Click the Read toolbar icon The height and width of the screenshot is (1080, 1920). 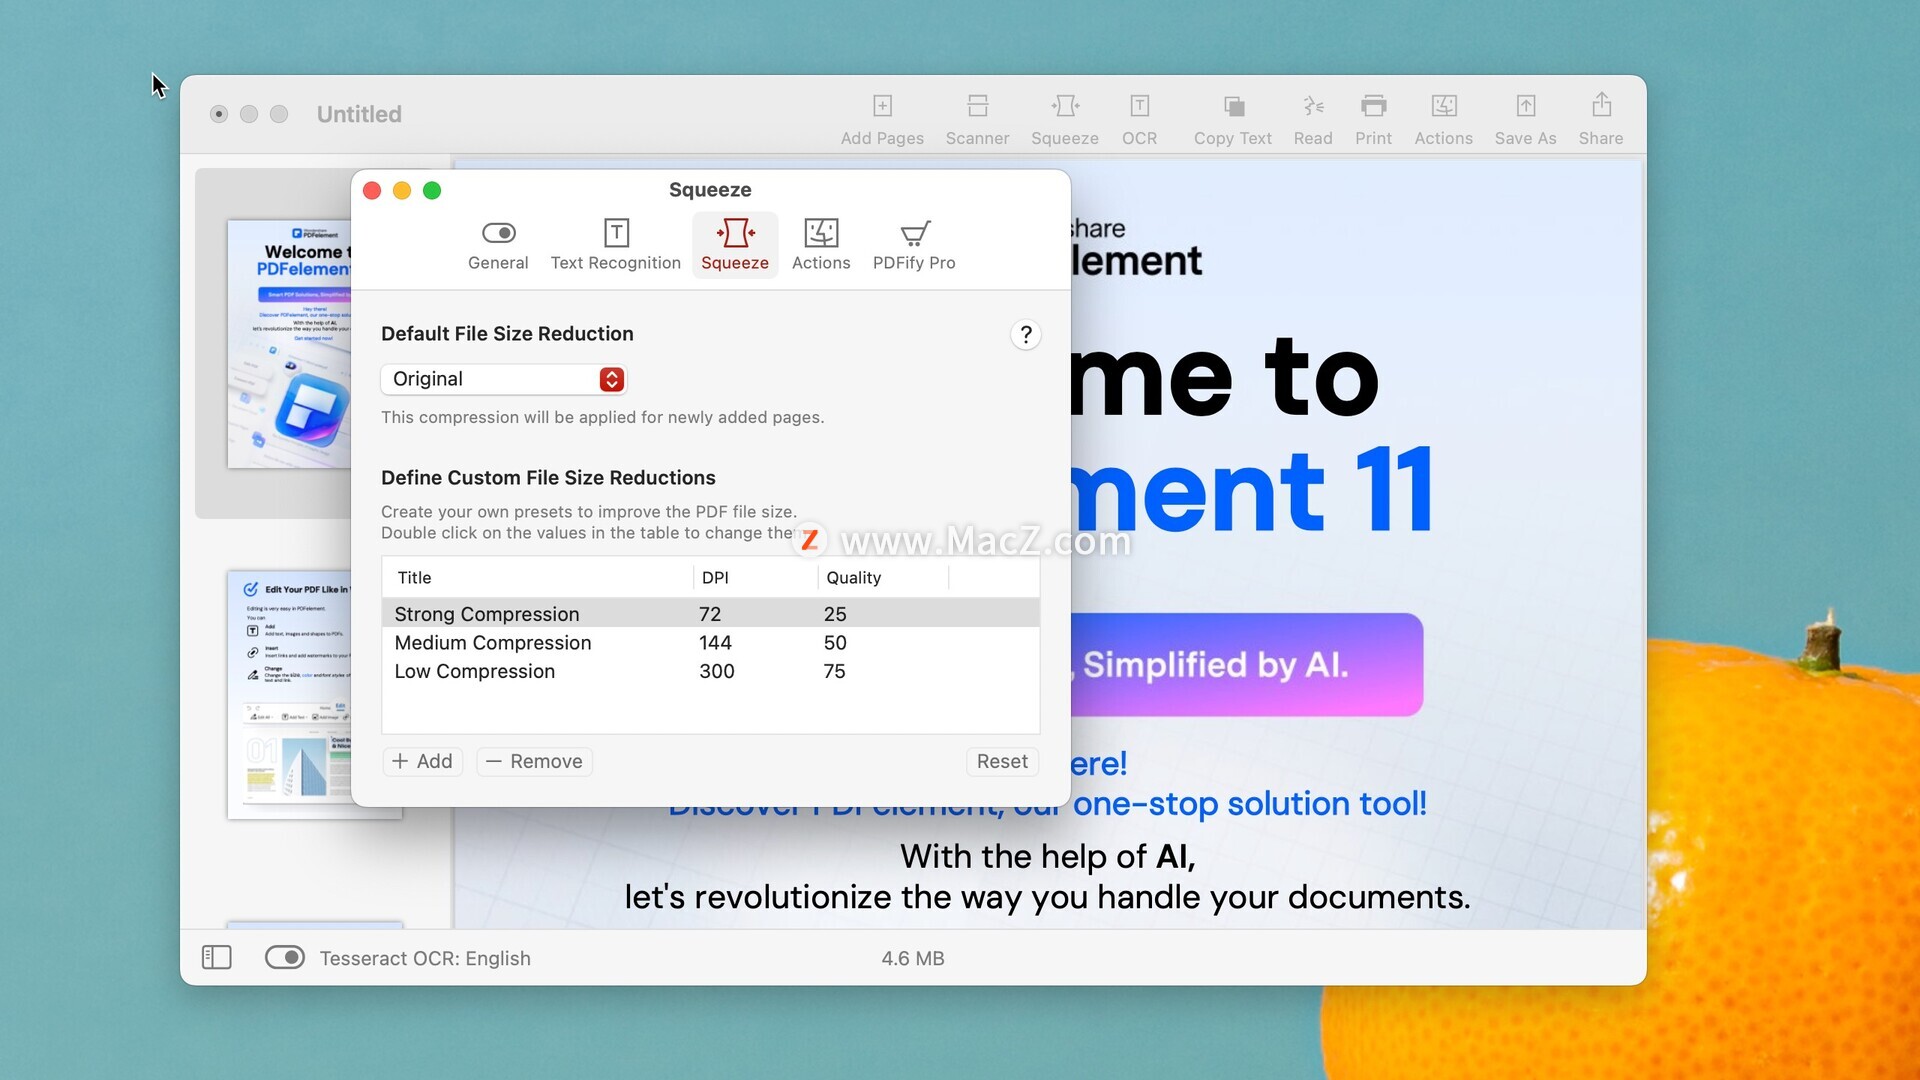tap(1313, 118)
